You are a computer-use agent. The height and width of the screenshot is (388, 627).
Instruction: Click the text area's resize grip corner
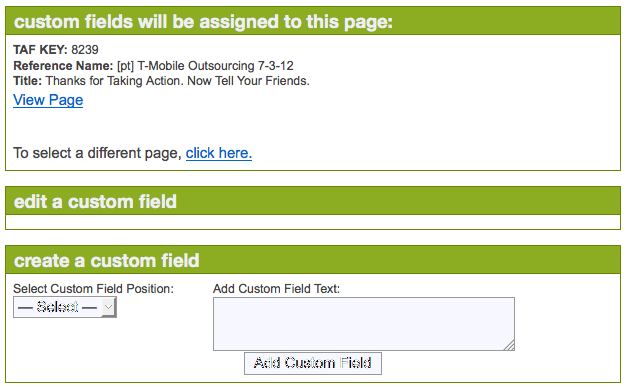click(x=509, y=346)
